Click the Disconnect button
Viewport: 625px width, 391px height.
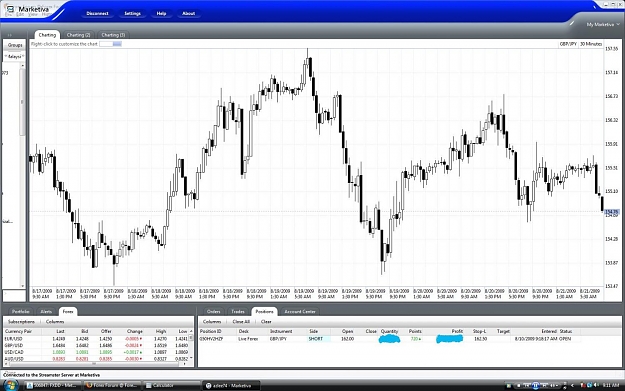97,14
